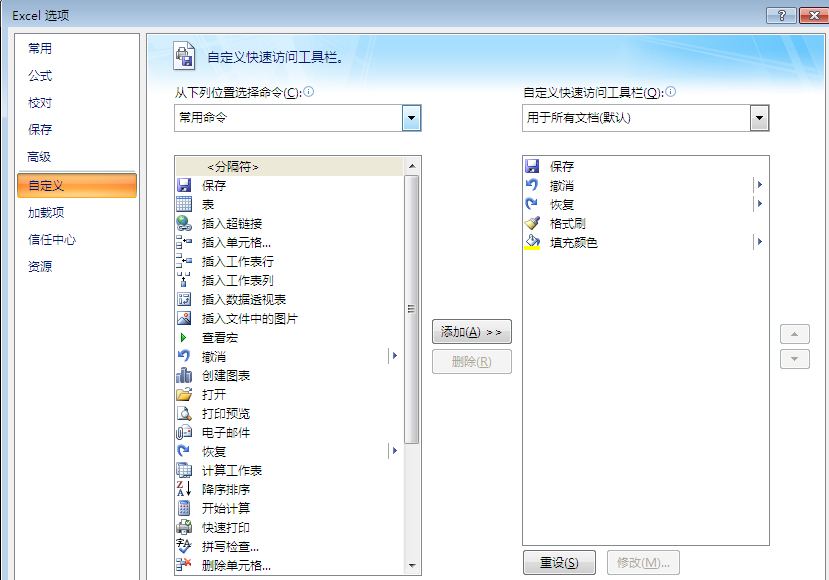Click the 添加(A) >> button
Image resolution: width=829 pixels, height=580 pixels.
(472, 332)
